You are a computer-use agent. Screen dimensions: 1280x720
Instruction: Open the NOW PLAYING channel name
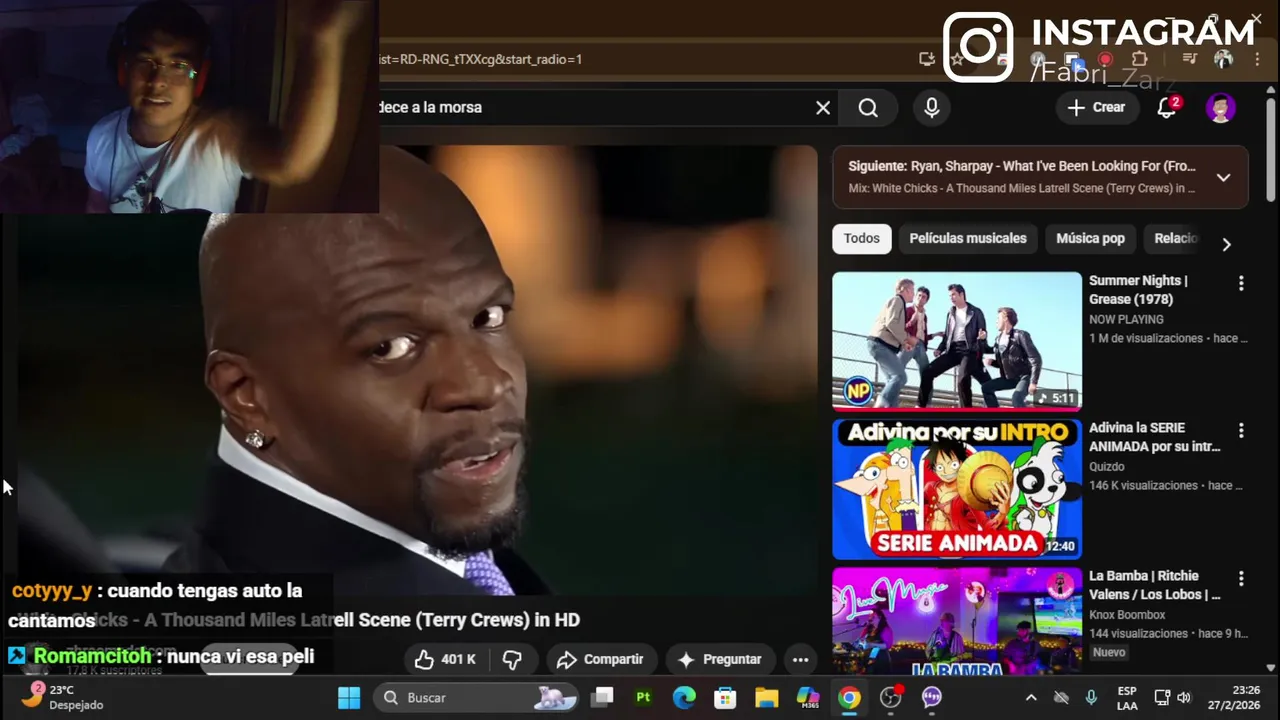tap(1126, 320)
